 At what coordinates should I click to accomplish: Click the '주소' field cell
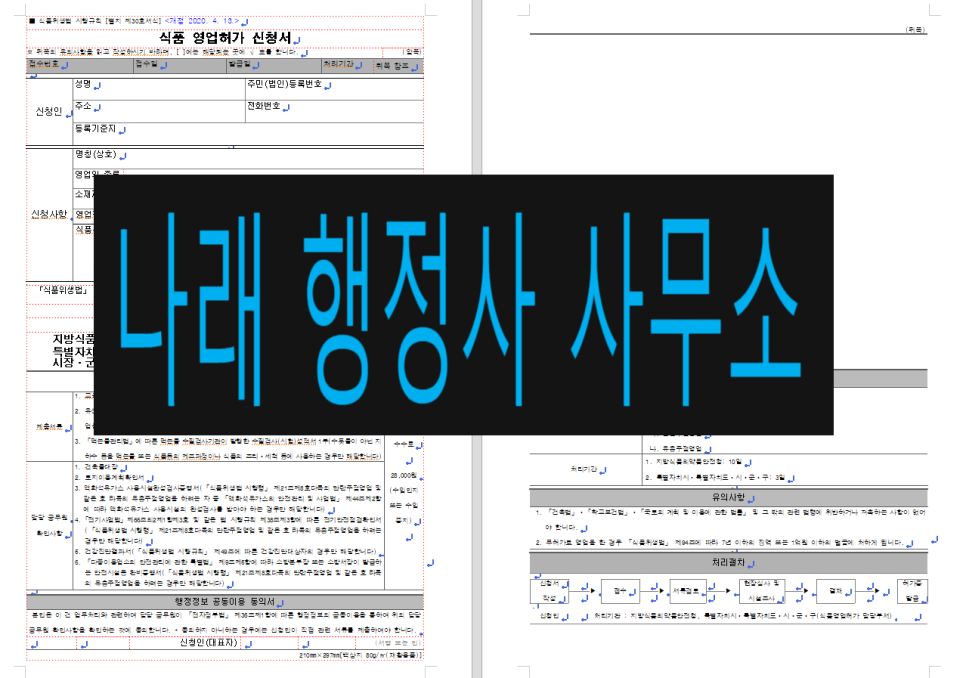(x=159, y=111)
